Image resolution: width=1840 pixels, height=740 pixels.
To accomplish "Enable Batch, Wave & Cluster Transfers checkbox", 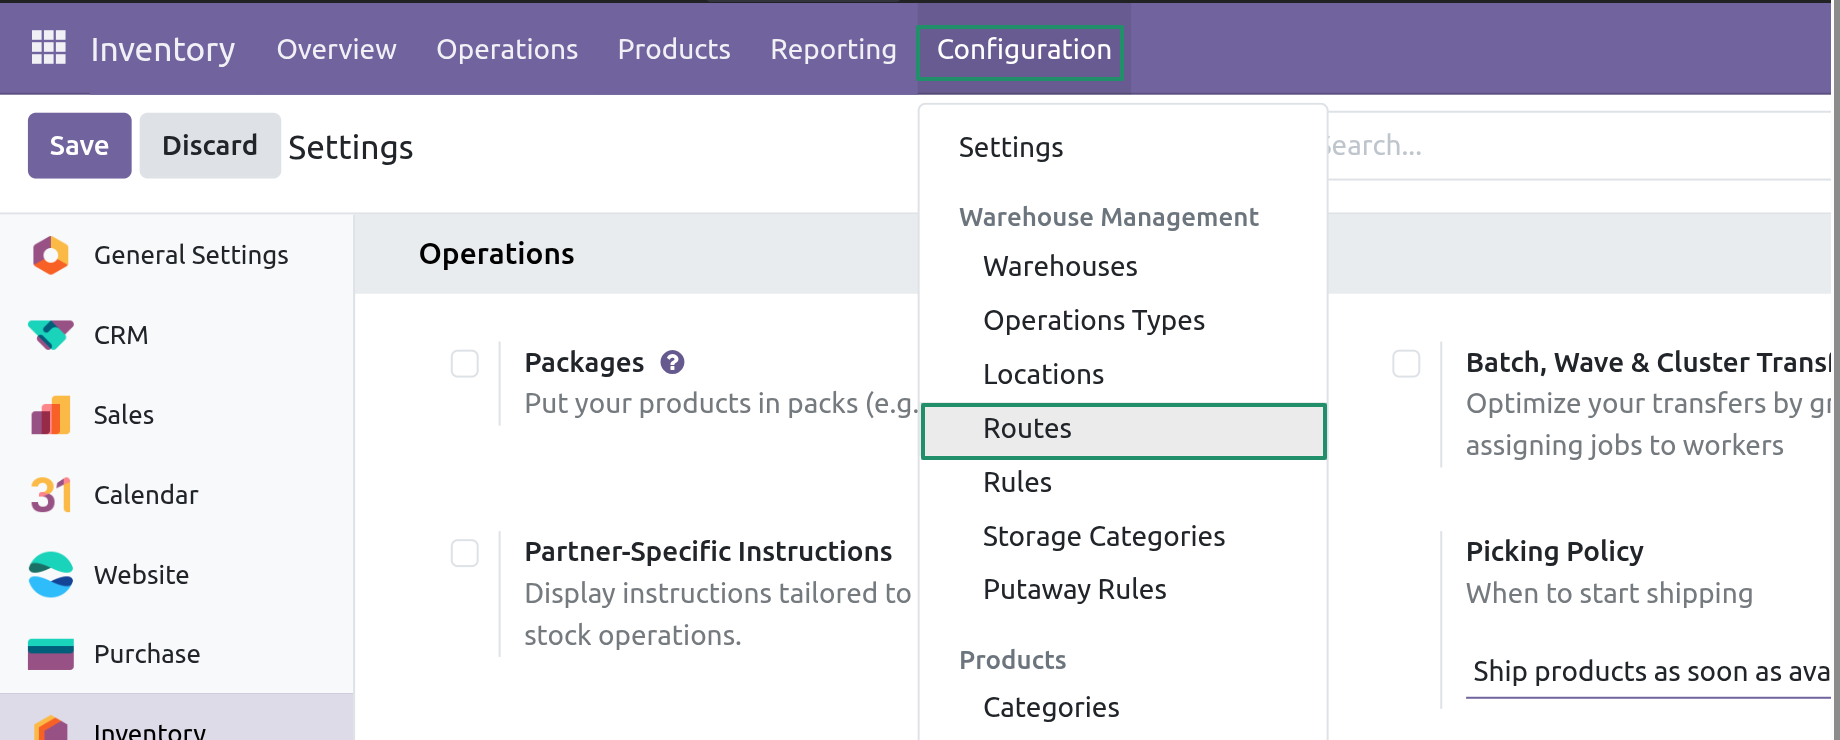I will point(1406,363).
